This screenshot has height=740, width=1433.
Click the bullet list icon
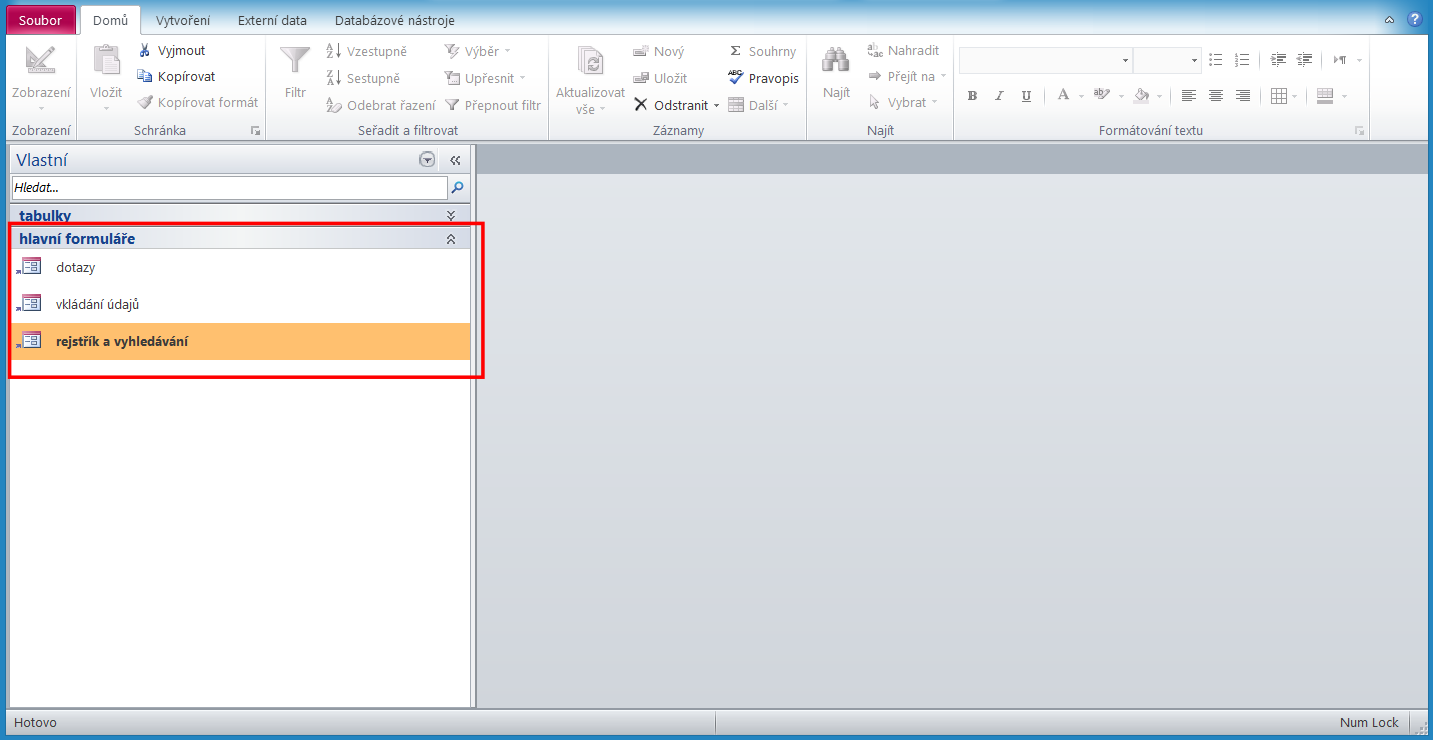coord(1216,60)
